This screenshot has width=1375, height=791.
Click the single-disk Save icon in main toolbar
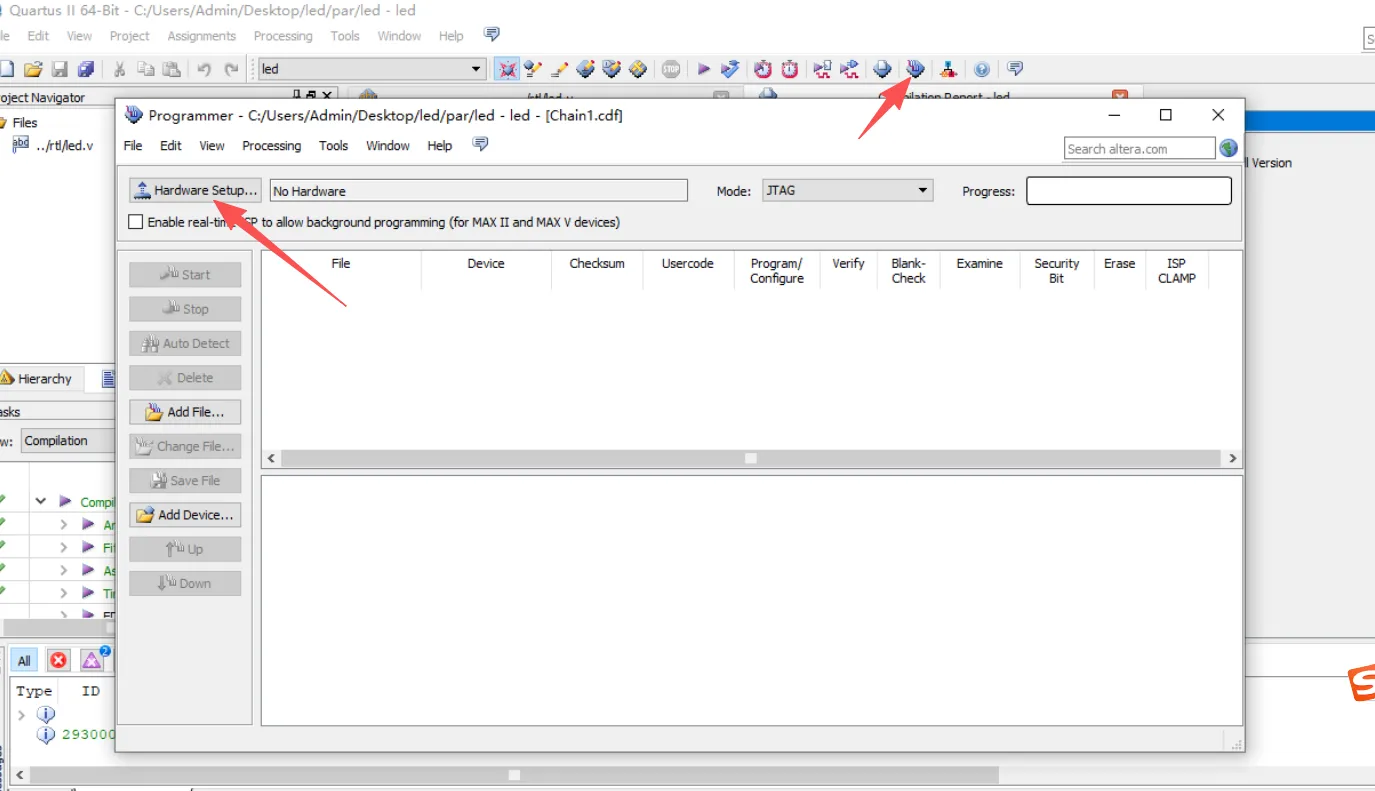(59, 69)
